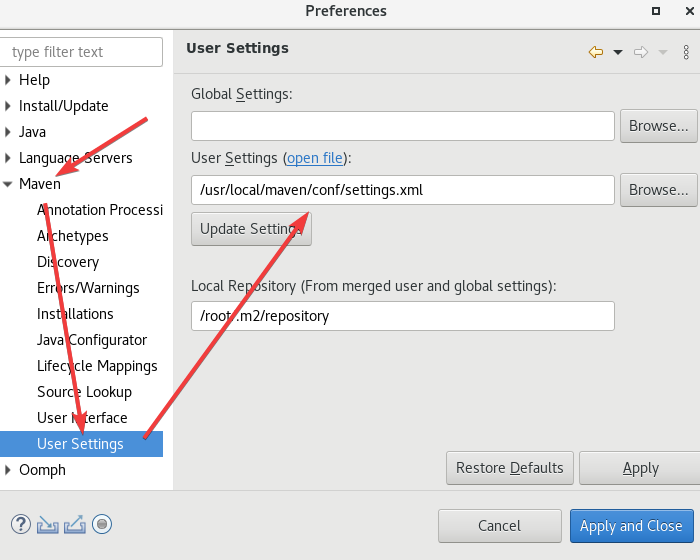Click the Apply button

640,468
